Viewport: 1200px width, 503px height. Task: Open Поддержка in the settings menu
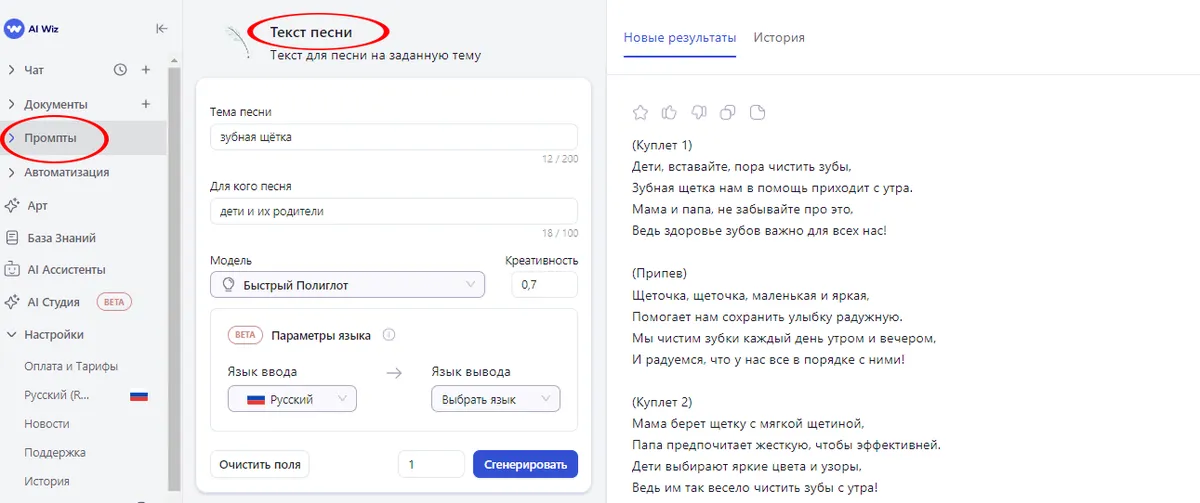coord(55,453)
